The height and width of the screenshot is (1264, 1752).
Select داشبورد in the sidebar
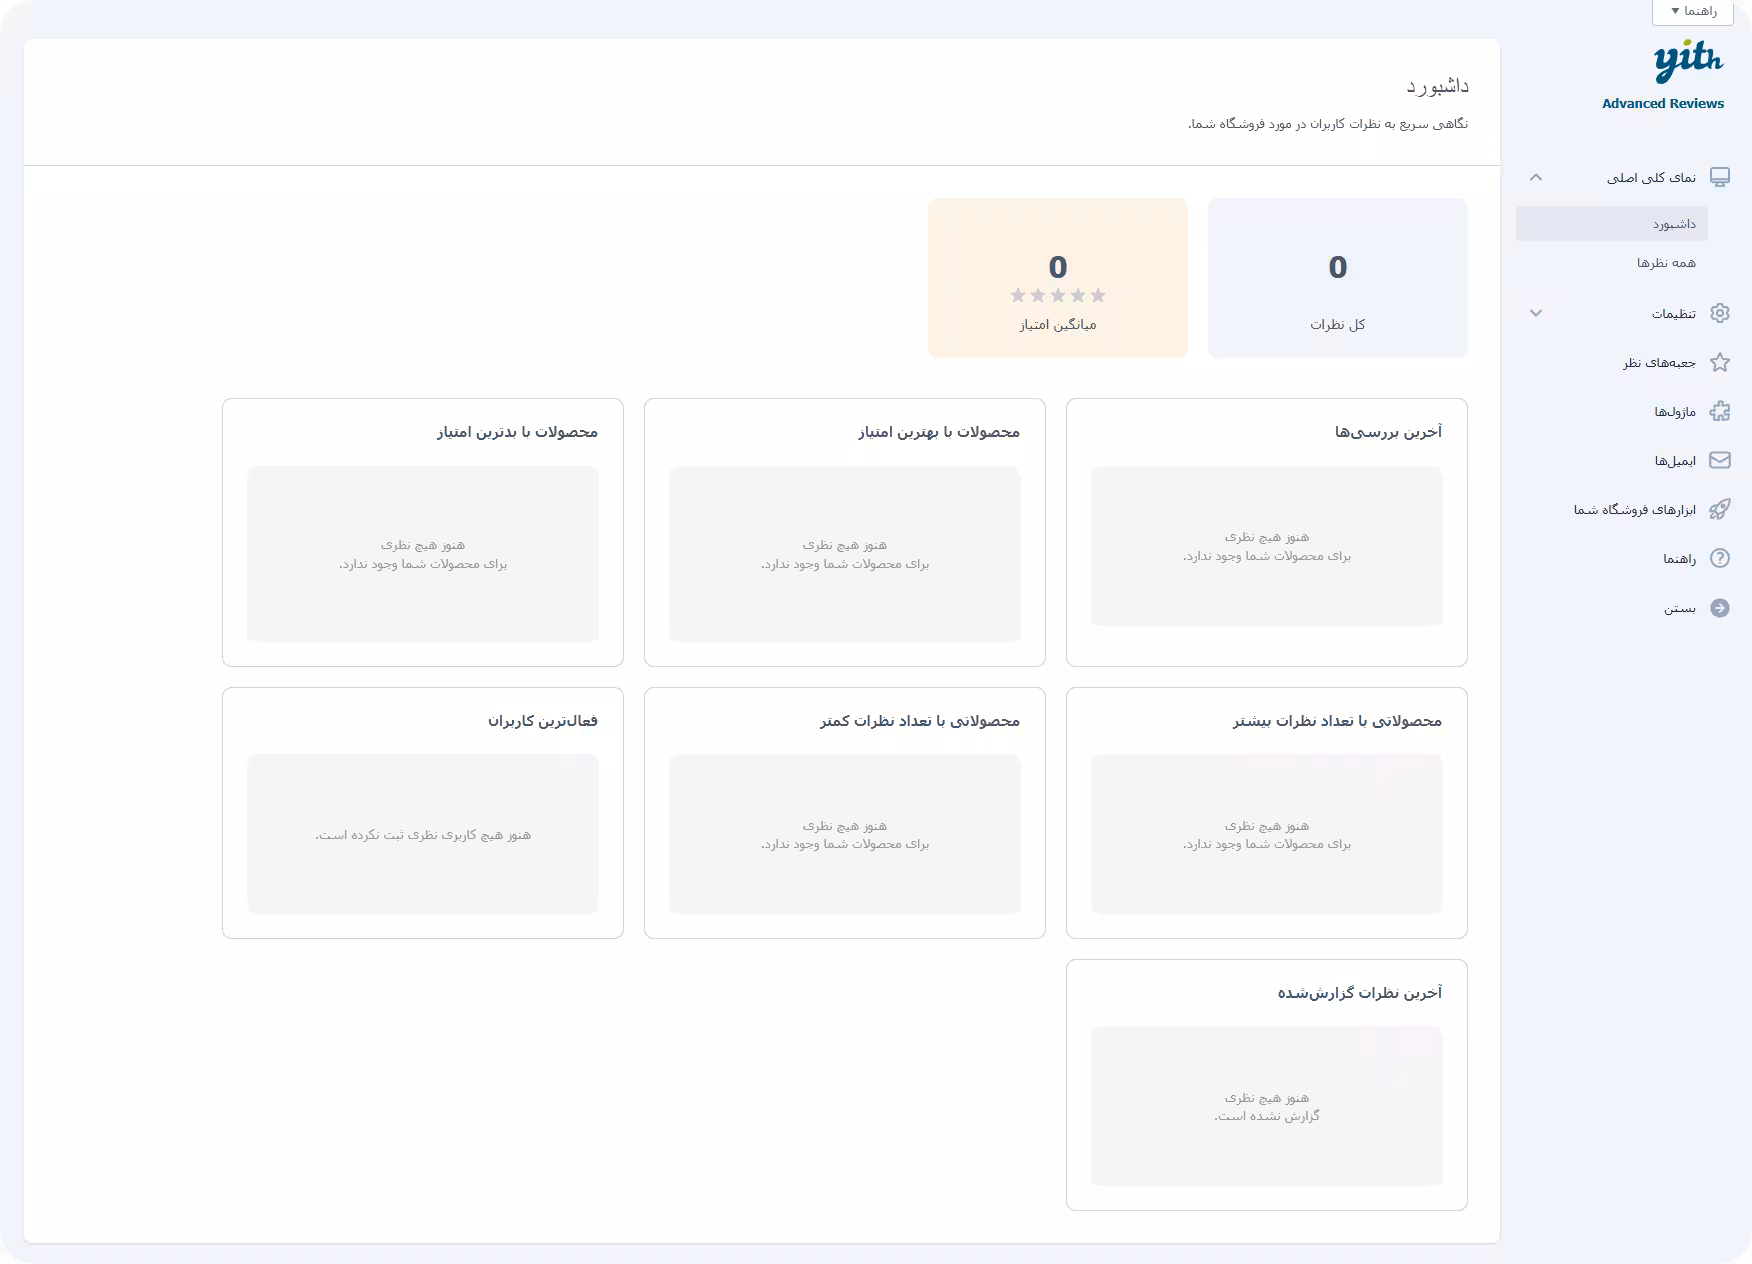tap(1612, 224)
